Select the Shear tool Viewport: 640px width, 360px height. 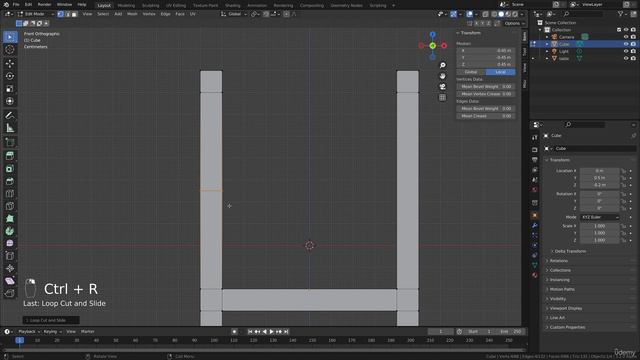[x=10, y=281]
